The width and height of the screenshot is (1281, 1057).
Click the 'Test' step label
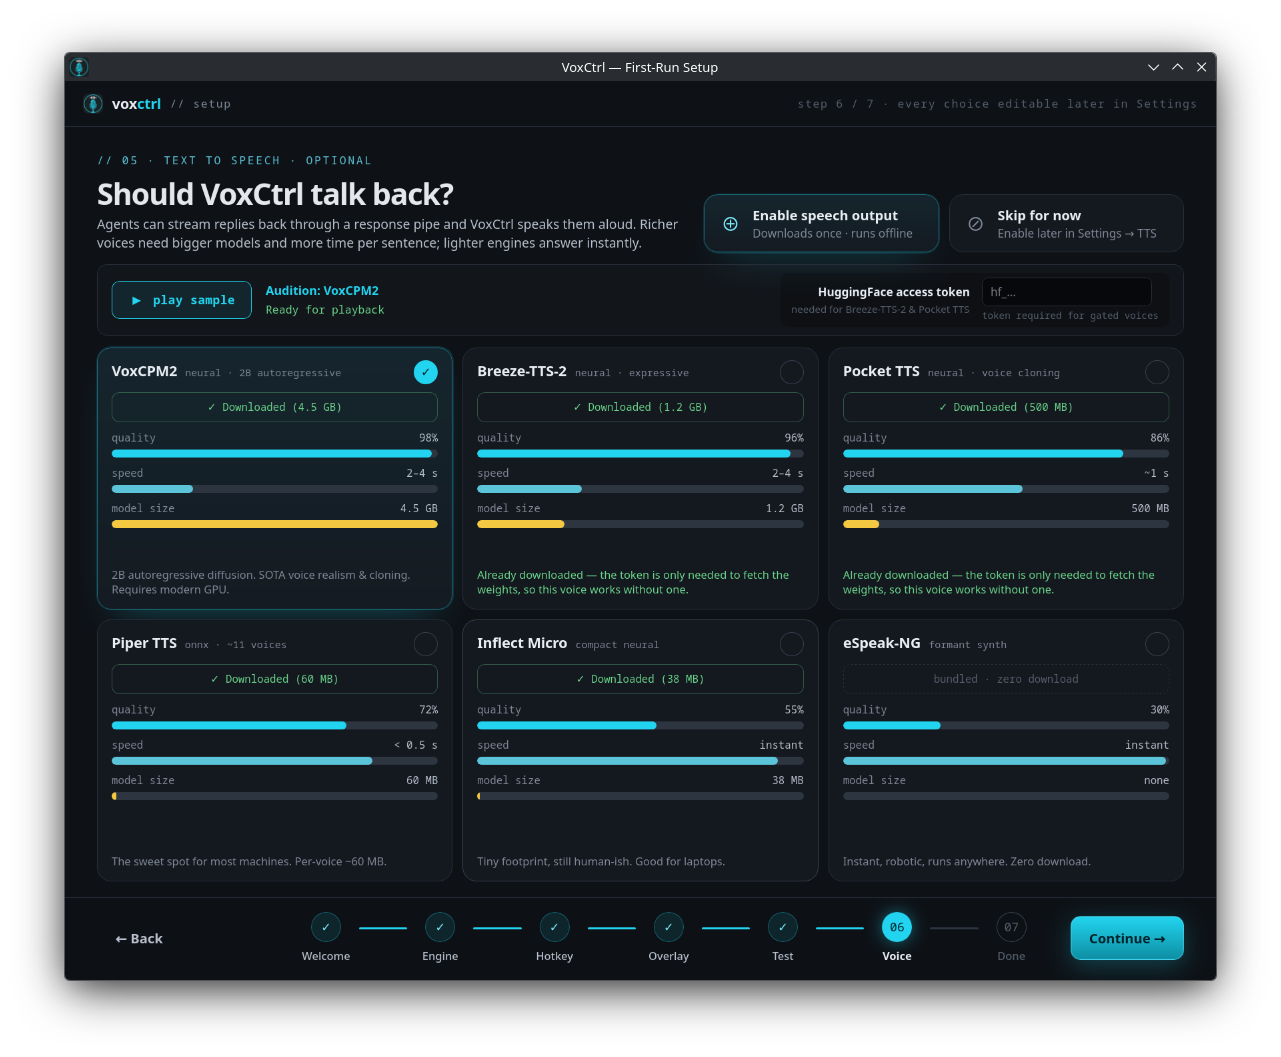coord(783,956)
